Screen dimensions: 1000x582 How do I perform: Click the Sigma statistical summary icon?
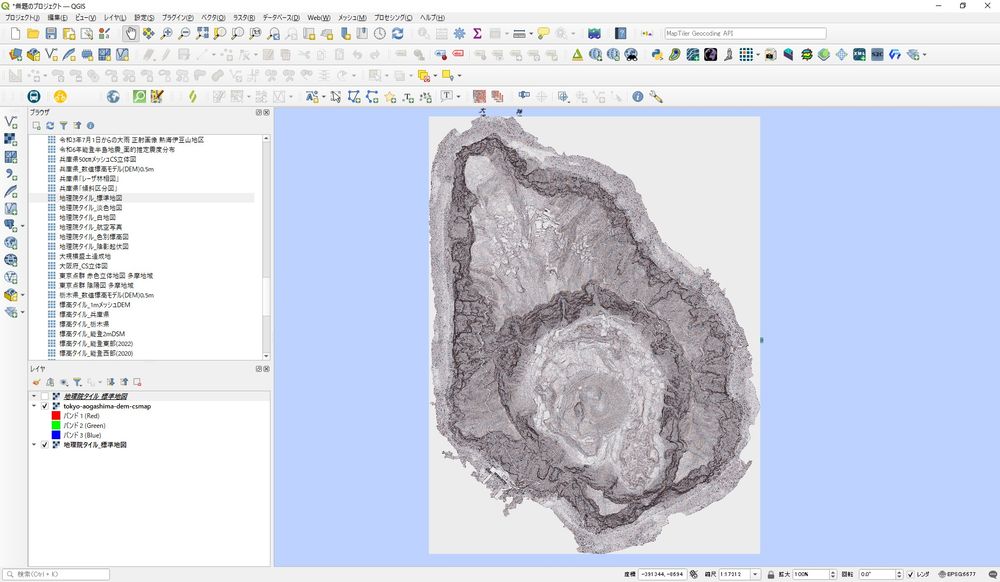477,34
